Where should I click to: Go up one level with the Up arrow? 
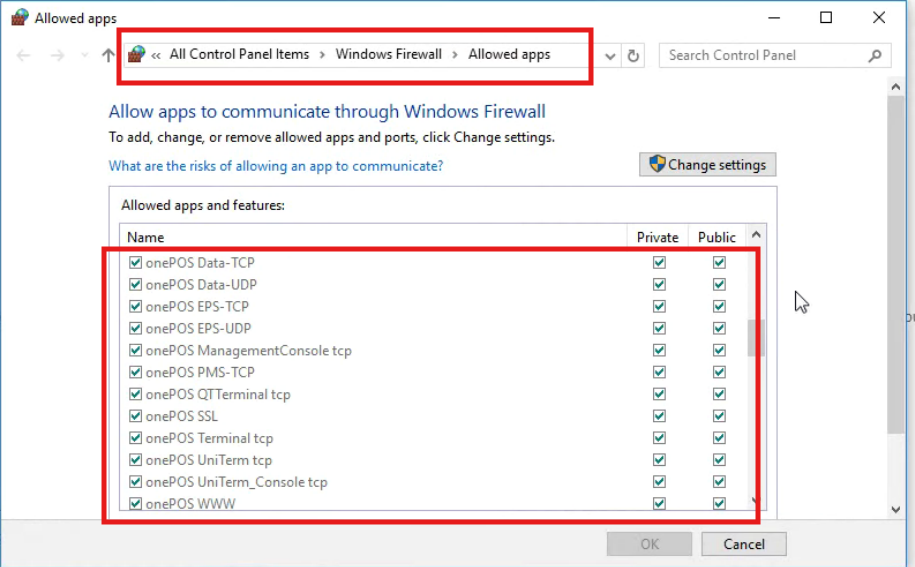pos(108,55)
